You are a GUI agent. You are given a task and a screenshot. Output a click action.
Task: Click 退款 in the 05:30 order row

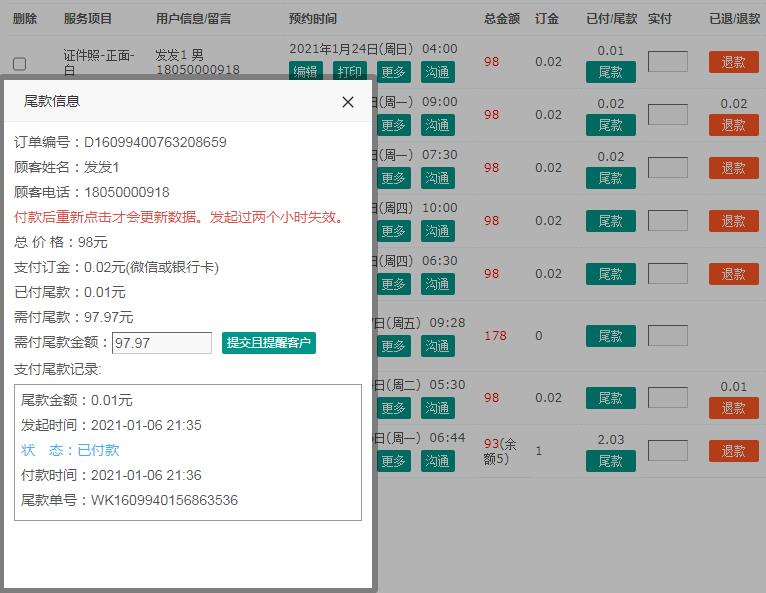(x=733, y=408)
